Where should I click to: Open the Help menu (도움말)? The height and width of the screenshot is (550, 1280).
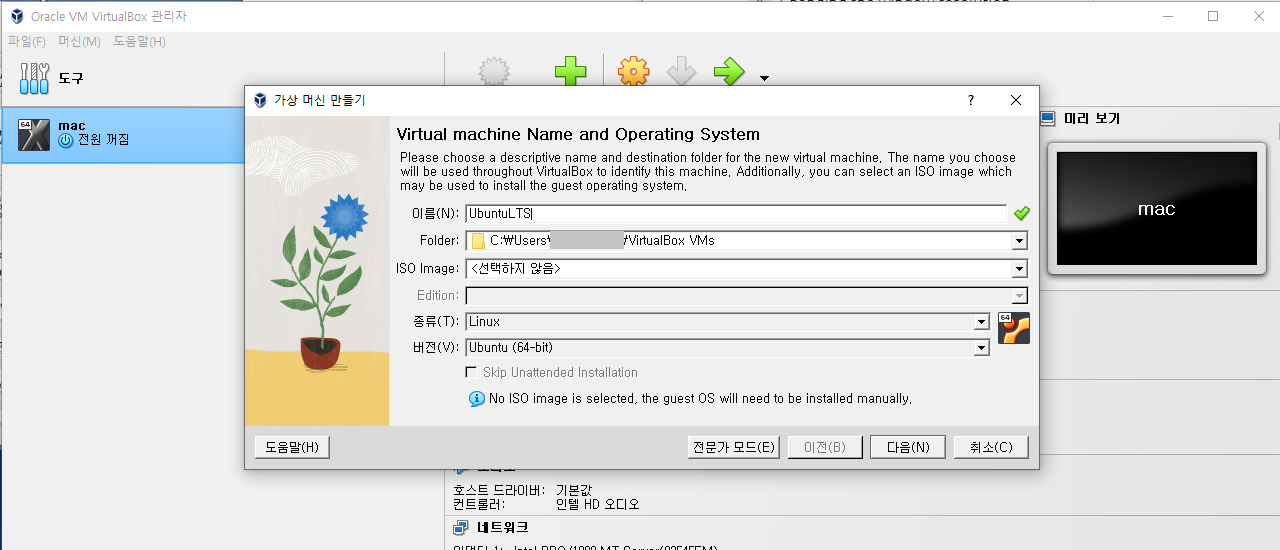tap(139, 41)
